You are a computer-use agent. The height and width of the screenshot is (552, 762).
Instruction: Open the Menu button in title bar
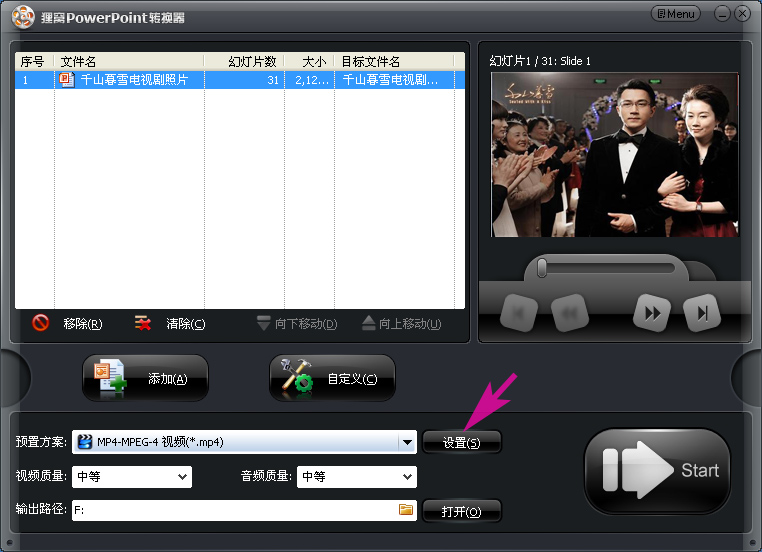(675, 14)
